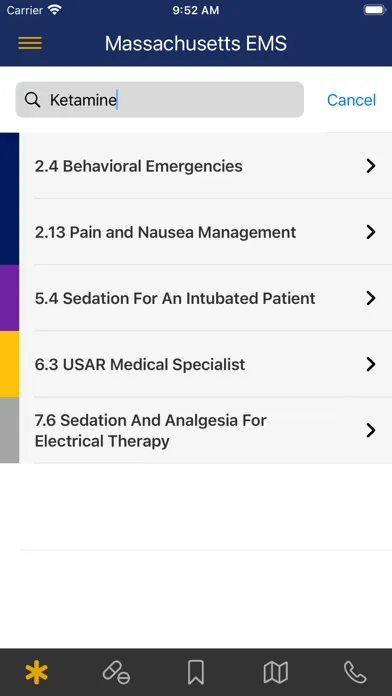Tap the Wi-Fi status icon
Viewport: 392px width, 696px height.
pyautogui.click(x=55, y=10)
